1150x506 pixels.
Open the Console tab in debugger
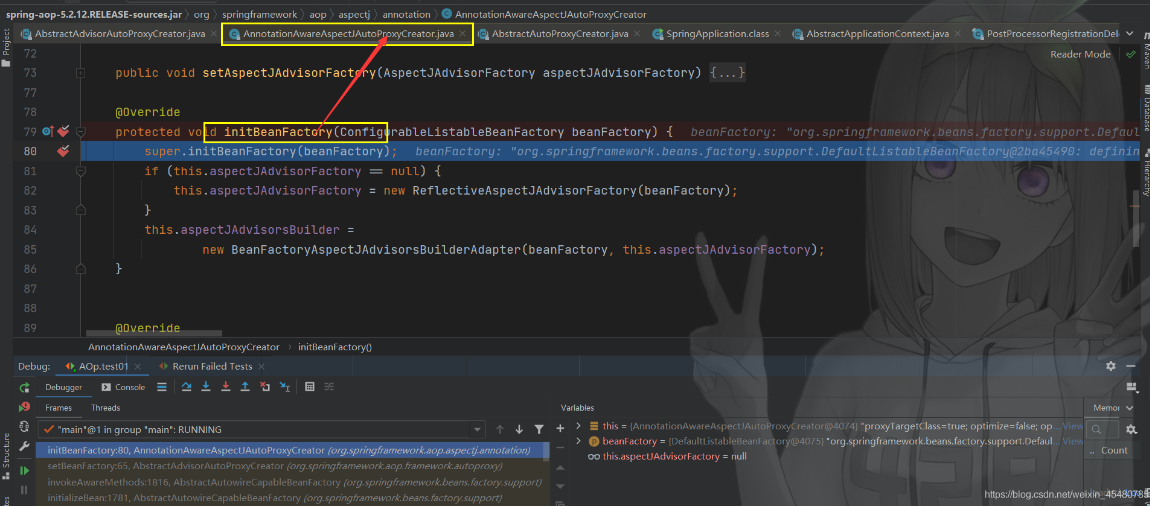point(123,387)
